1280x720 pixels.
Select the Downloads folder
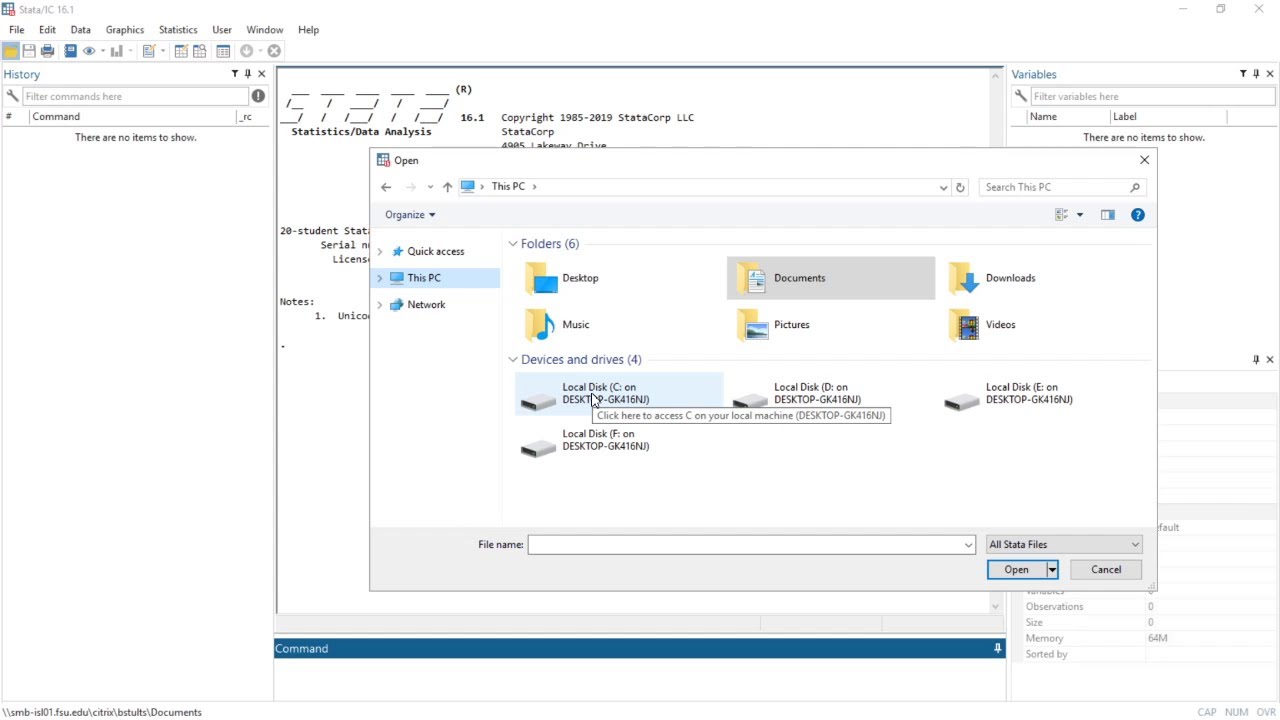(1042, 278)
